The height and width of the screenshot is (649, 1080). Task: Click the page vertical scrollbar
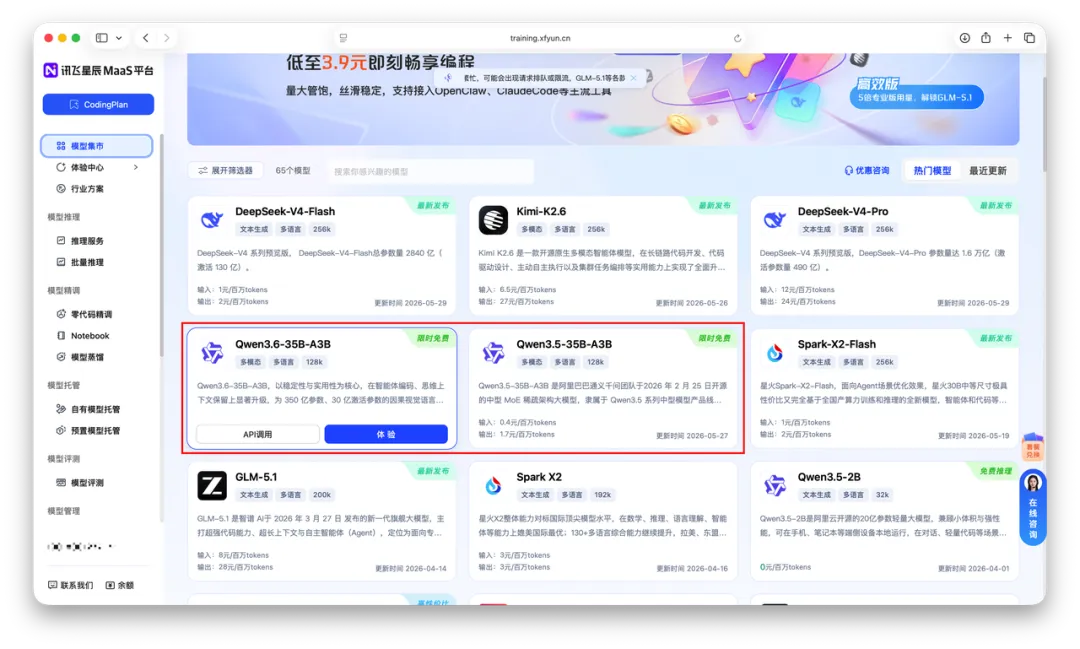1044,124
